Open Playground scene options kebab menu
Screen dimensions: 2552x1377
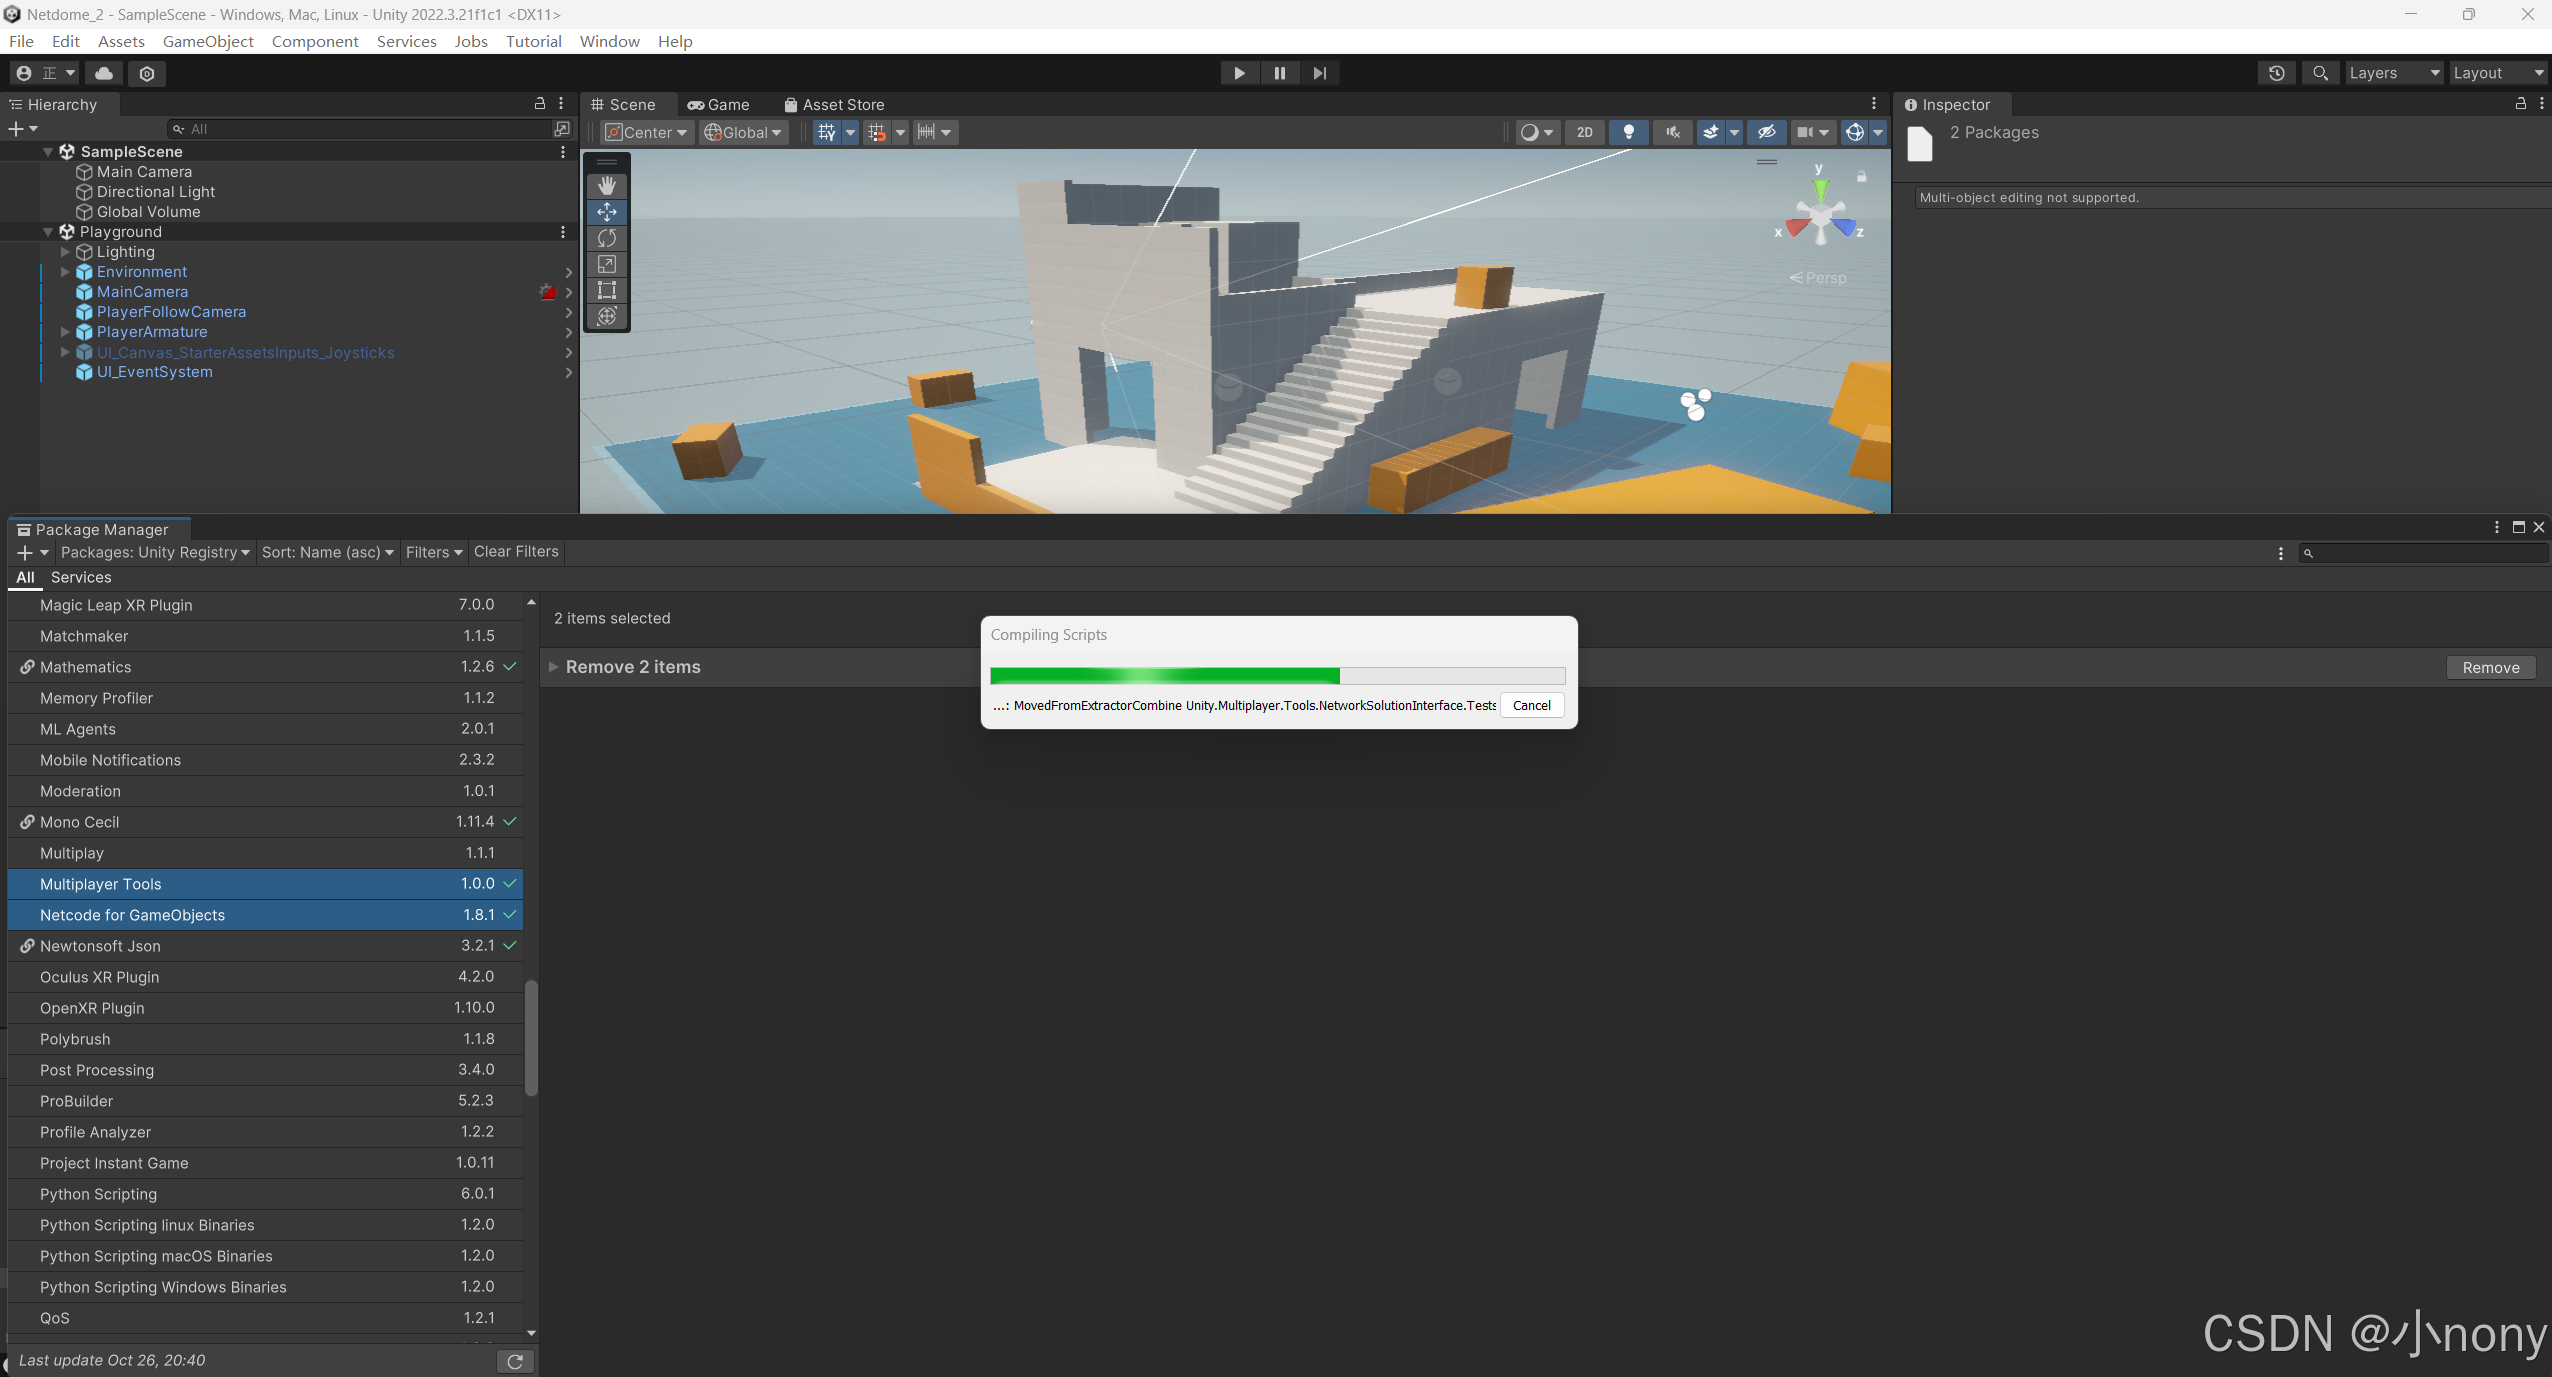click(563, 232)
